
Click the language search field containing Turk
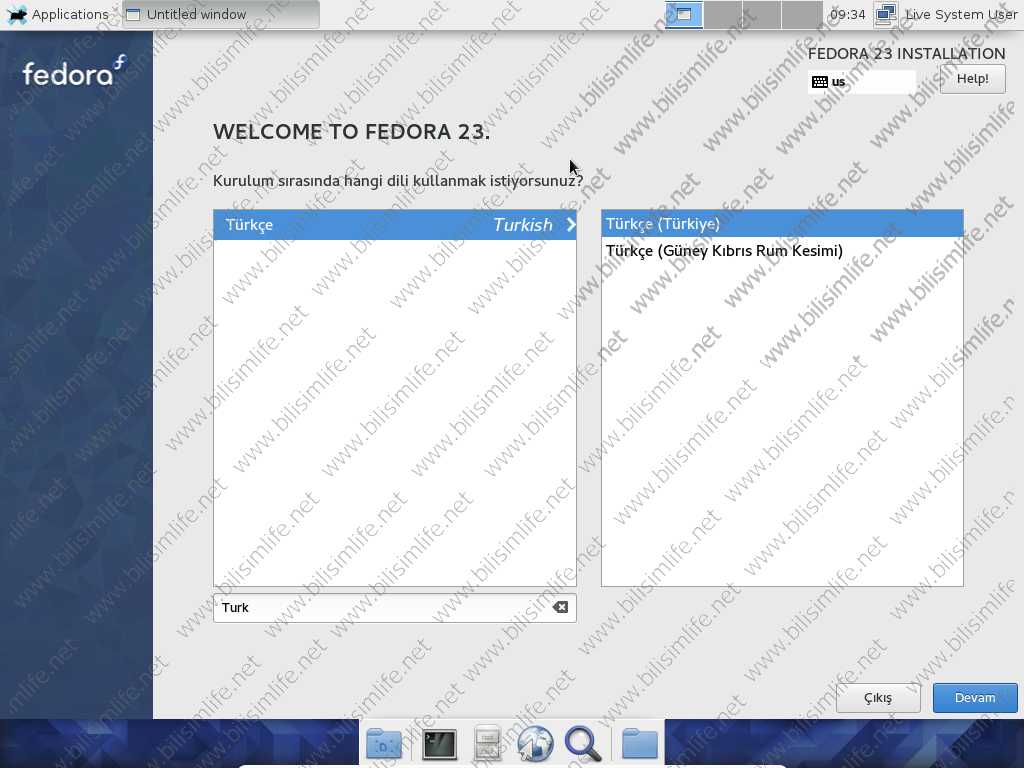394,608
